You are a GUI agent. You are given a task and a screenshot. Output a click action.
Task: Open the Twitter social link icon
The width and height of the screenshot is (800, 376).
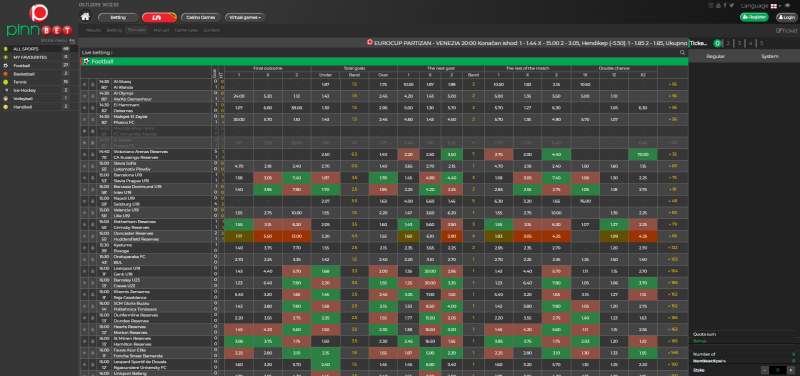tap(732, 5)
